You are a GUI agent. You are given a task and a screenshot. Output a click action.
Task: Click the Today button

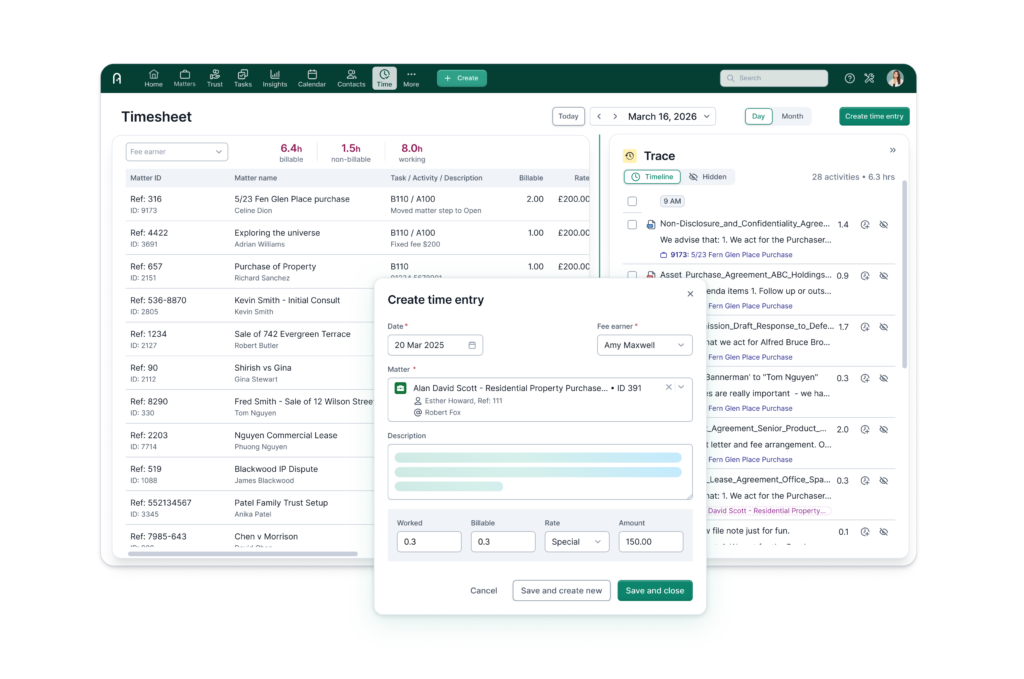coord(568,116)
